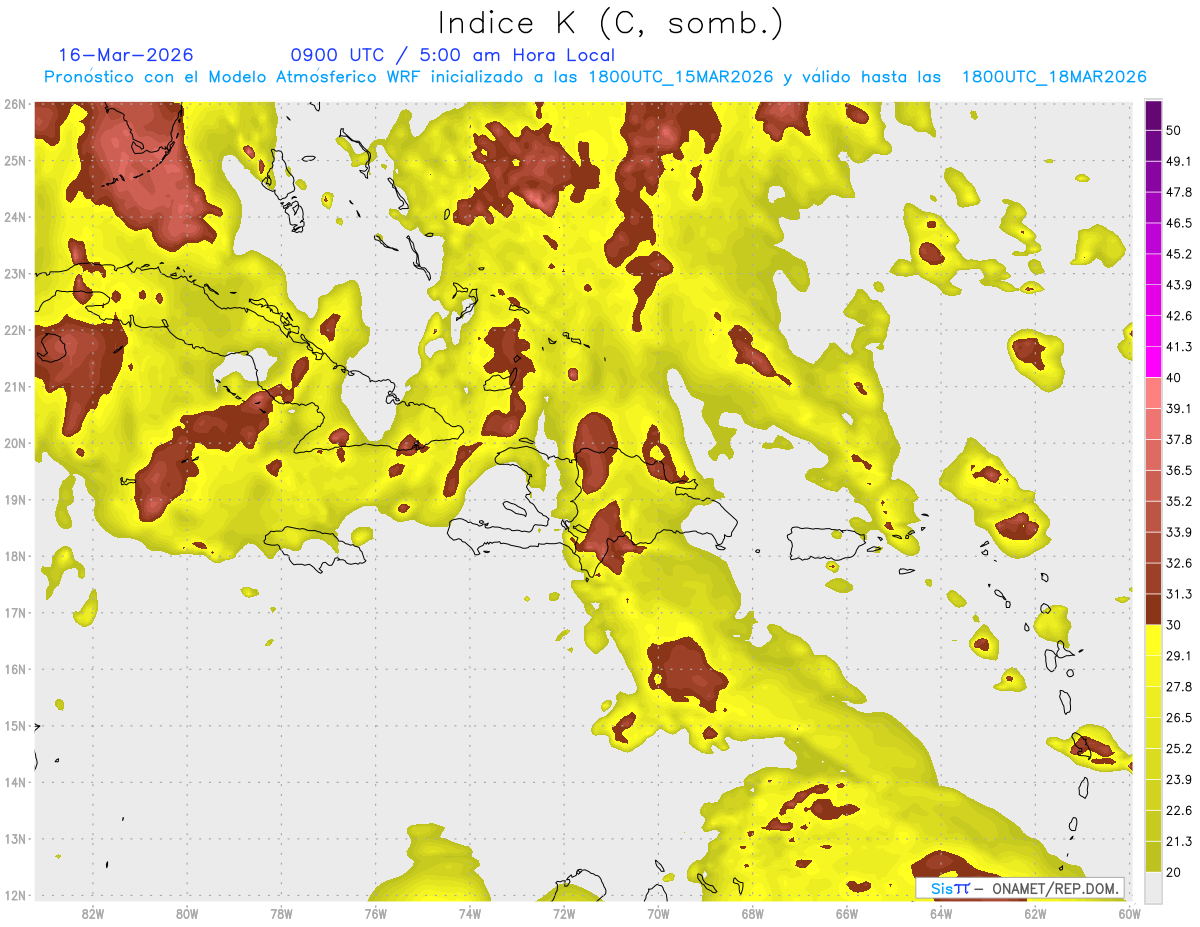
Task: Click the '76W' longitude label
Action: (376, 913)
